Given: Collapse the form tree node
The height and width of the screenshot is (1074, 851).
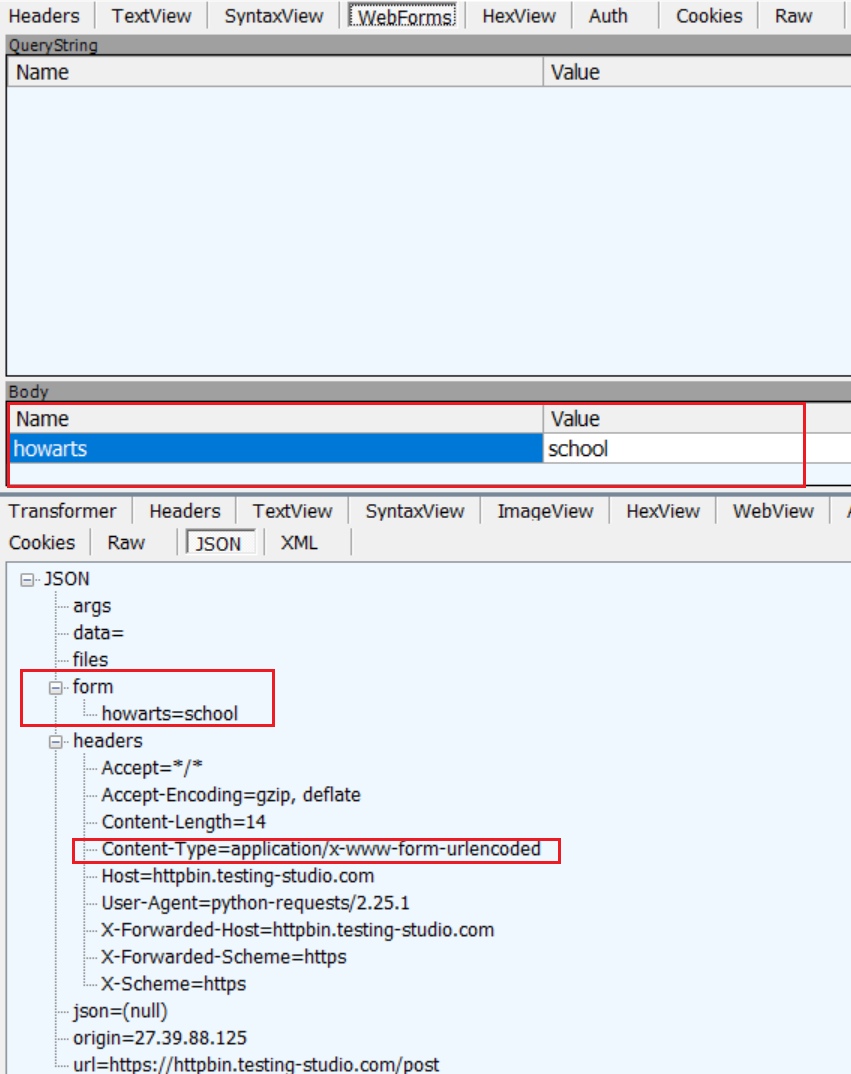Looking at the screenshot, I should (x=55, y=687).
